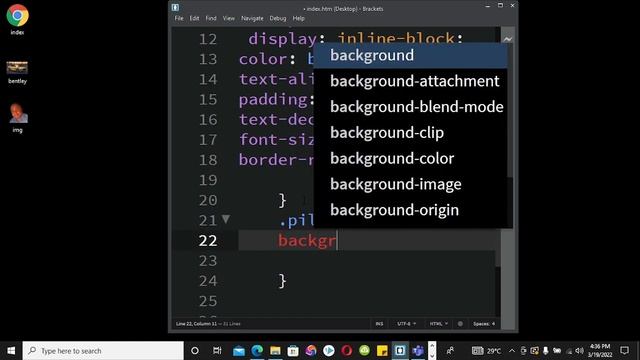This screenshot has height=360, width=640.
Task: Open the Edit menu
Action: [194, 18]
